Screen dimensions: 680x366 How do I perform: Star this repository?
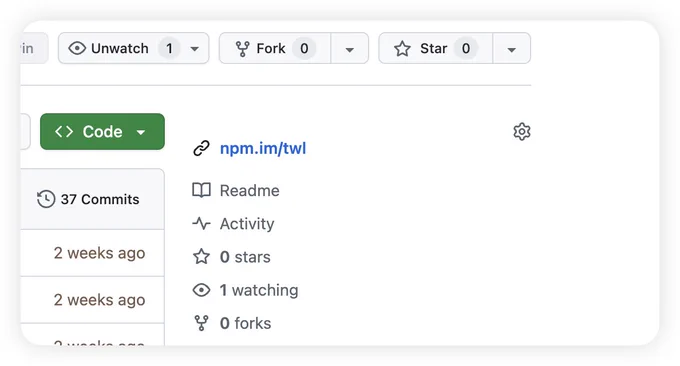(x=435, y=48)
